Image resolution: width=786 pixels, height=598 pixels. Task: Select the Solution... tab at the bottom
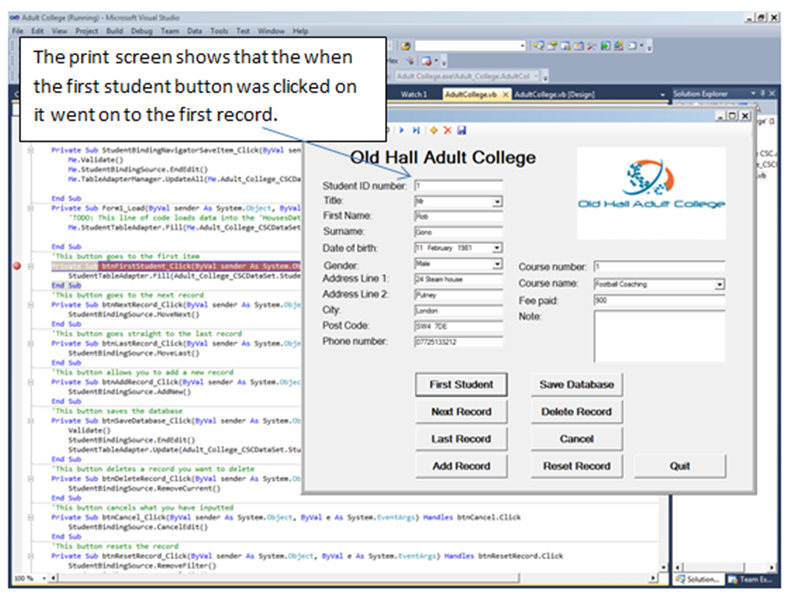[699, 579]
